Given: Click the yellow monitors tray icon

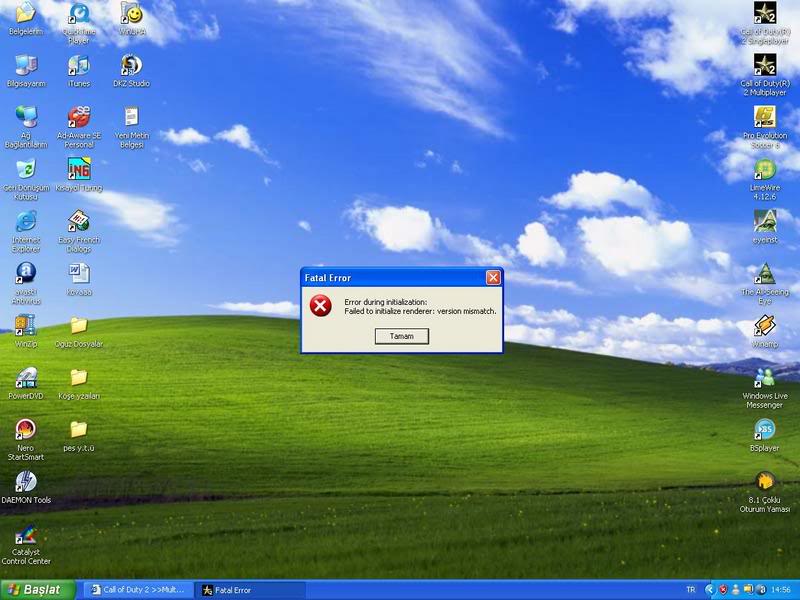Looking at the screenshot, I should coord(748,590).
